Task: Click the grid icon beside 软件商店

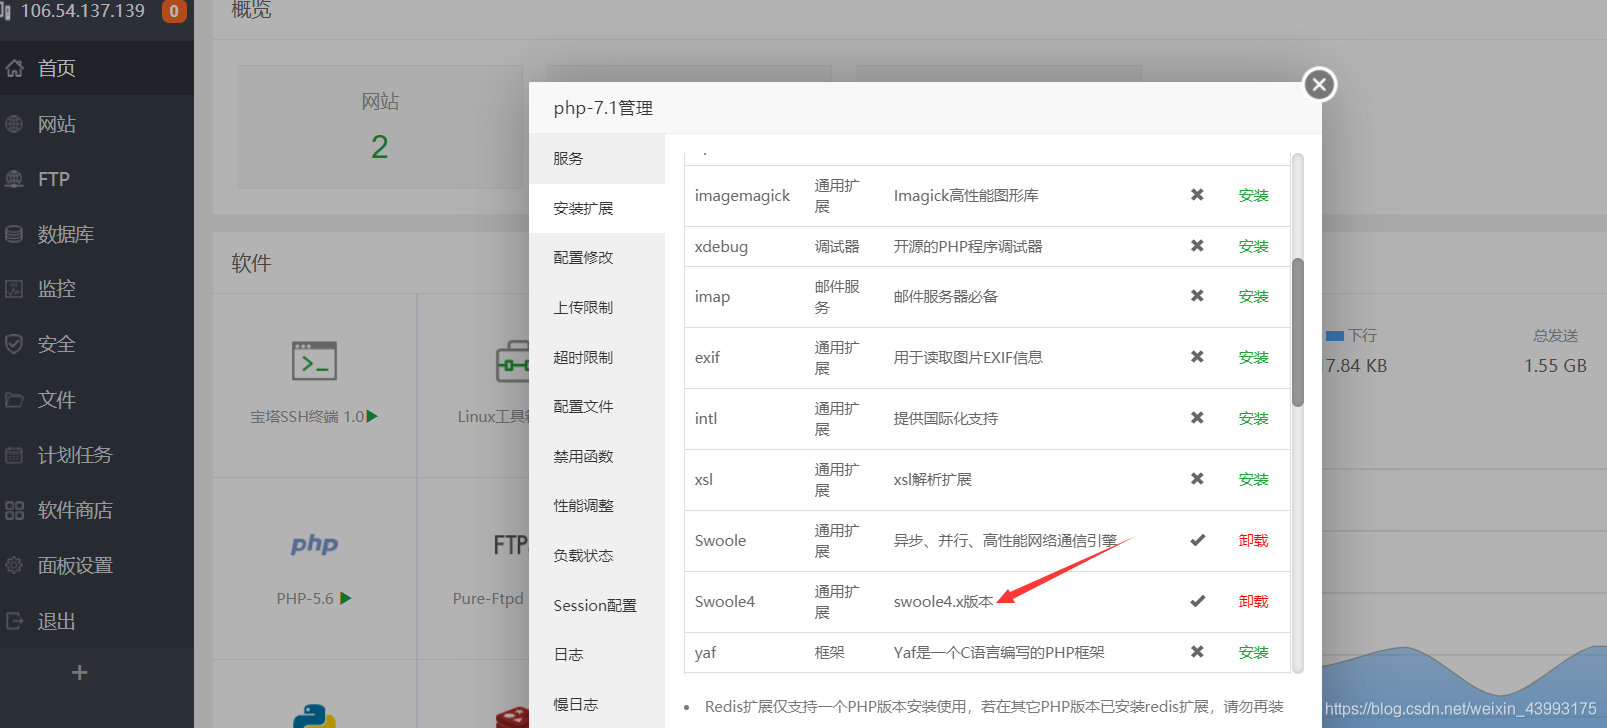Action: click(14, 510)
